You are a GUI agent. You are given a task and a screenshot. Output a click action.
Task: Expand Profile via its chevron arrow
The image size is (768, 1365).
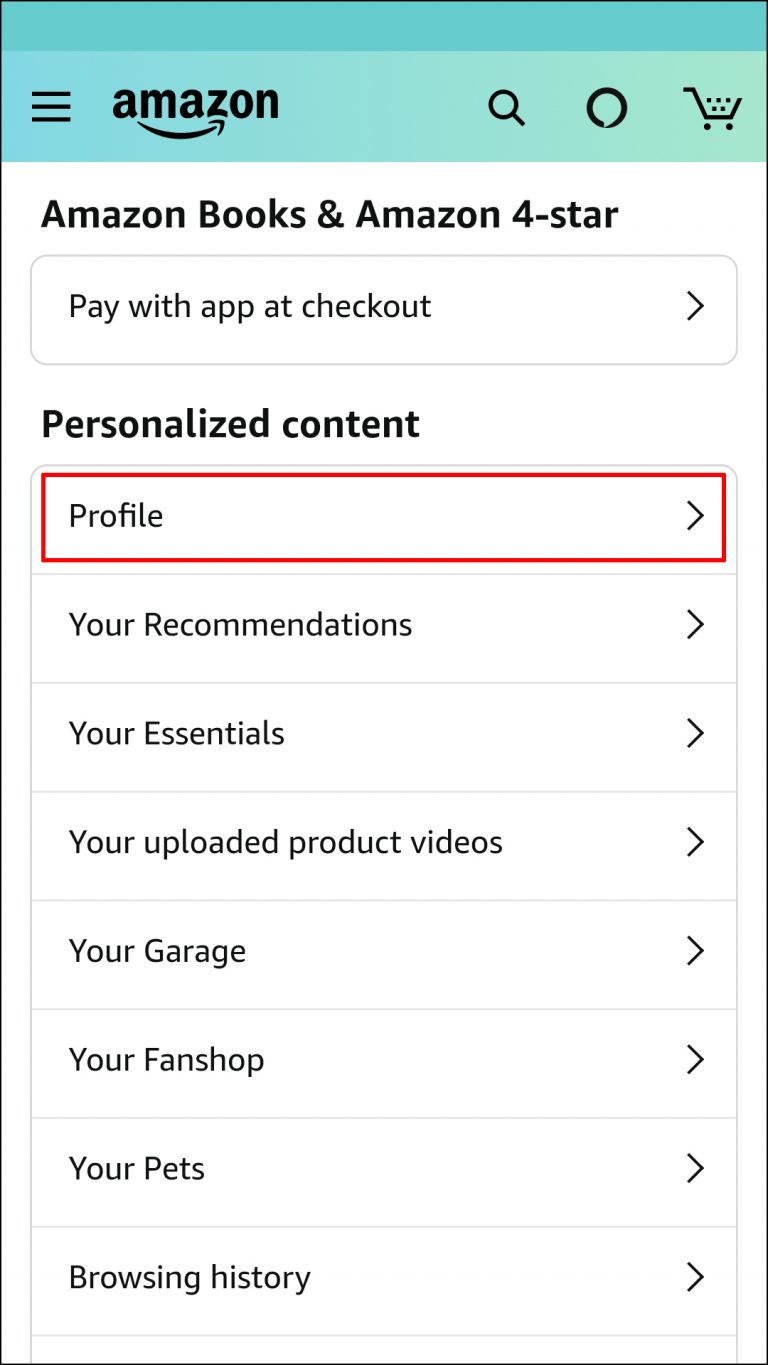tap(695, 516)
